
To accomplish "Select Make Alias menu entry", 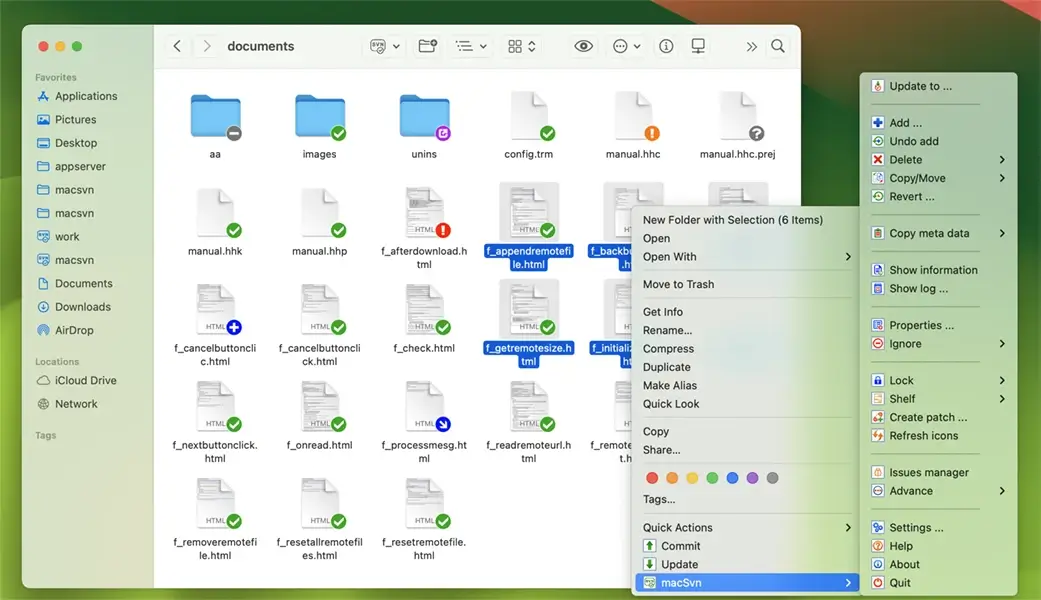I will tap(670, 386).
